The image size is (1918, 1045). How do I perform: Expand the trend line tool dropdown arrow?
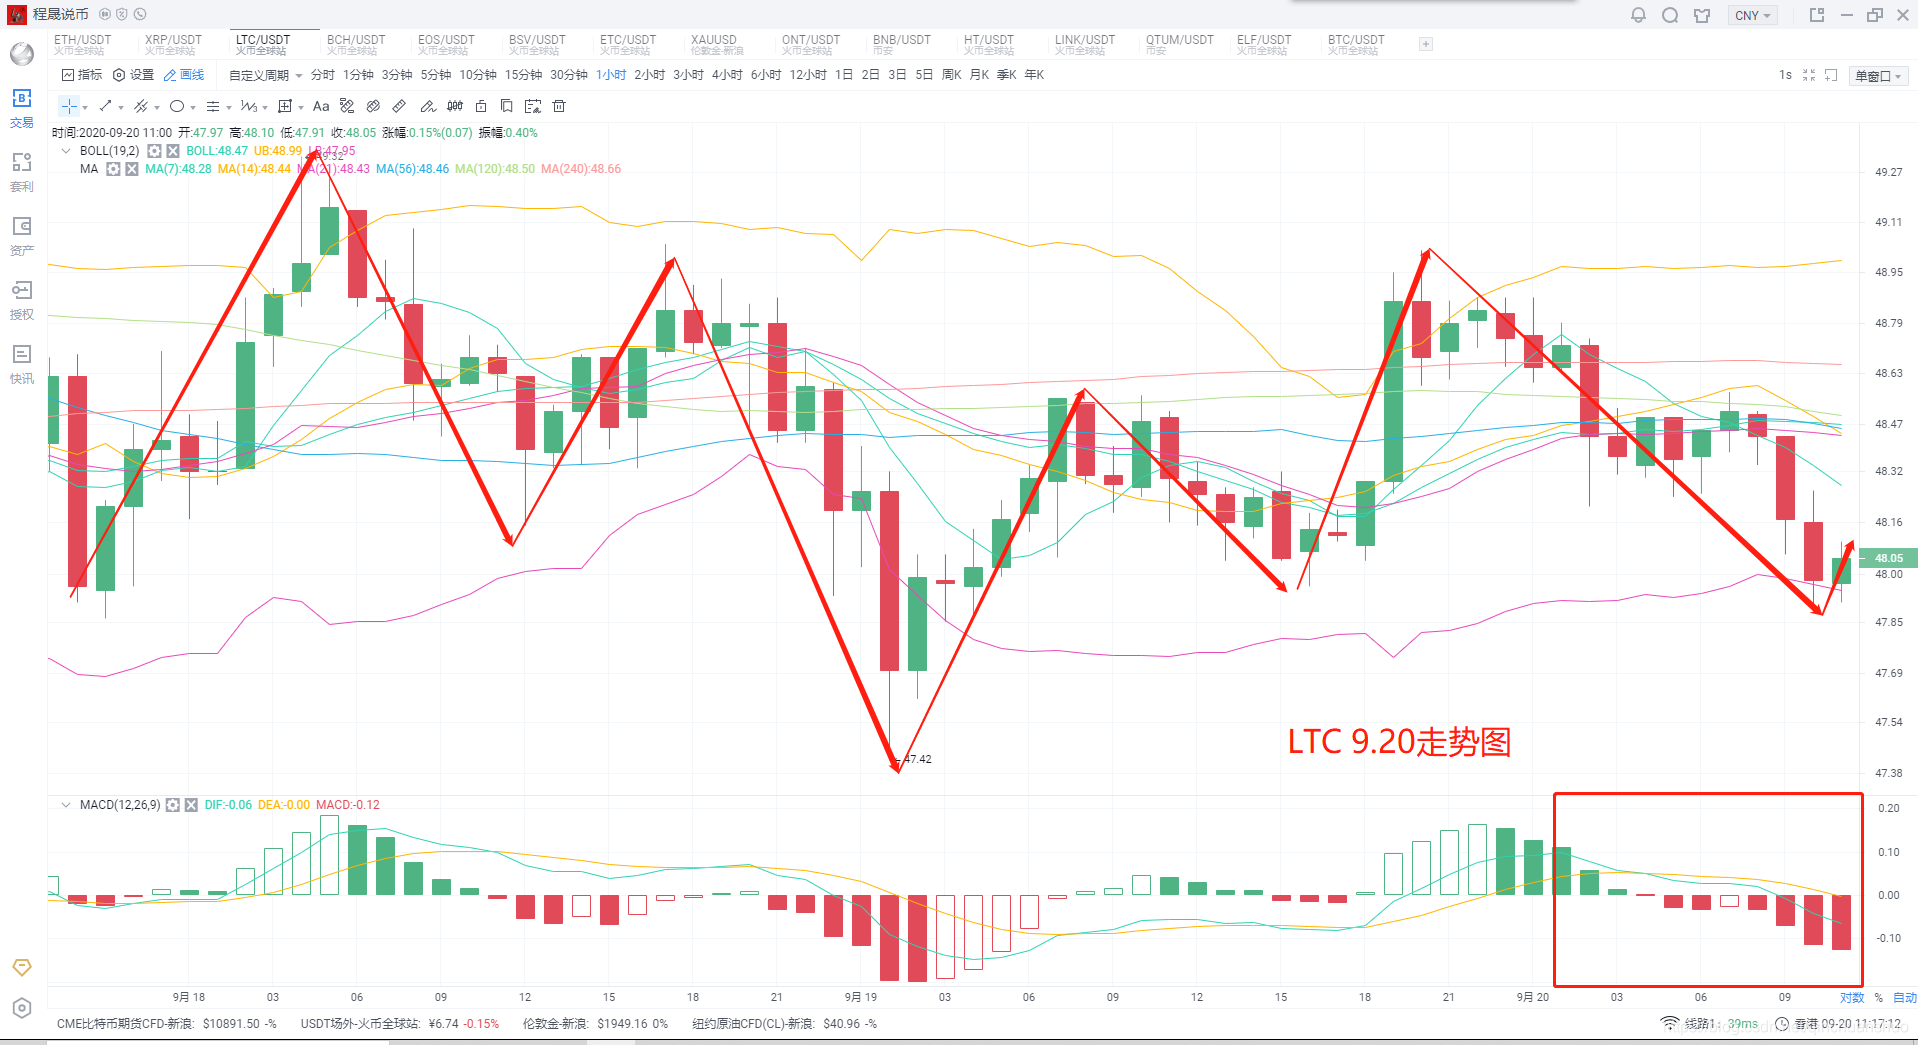[x=121, y=107]
